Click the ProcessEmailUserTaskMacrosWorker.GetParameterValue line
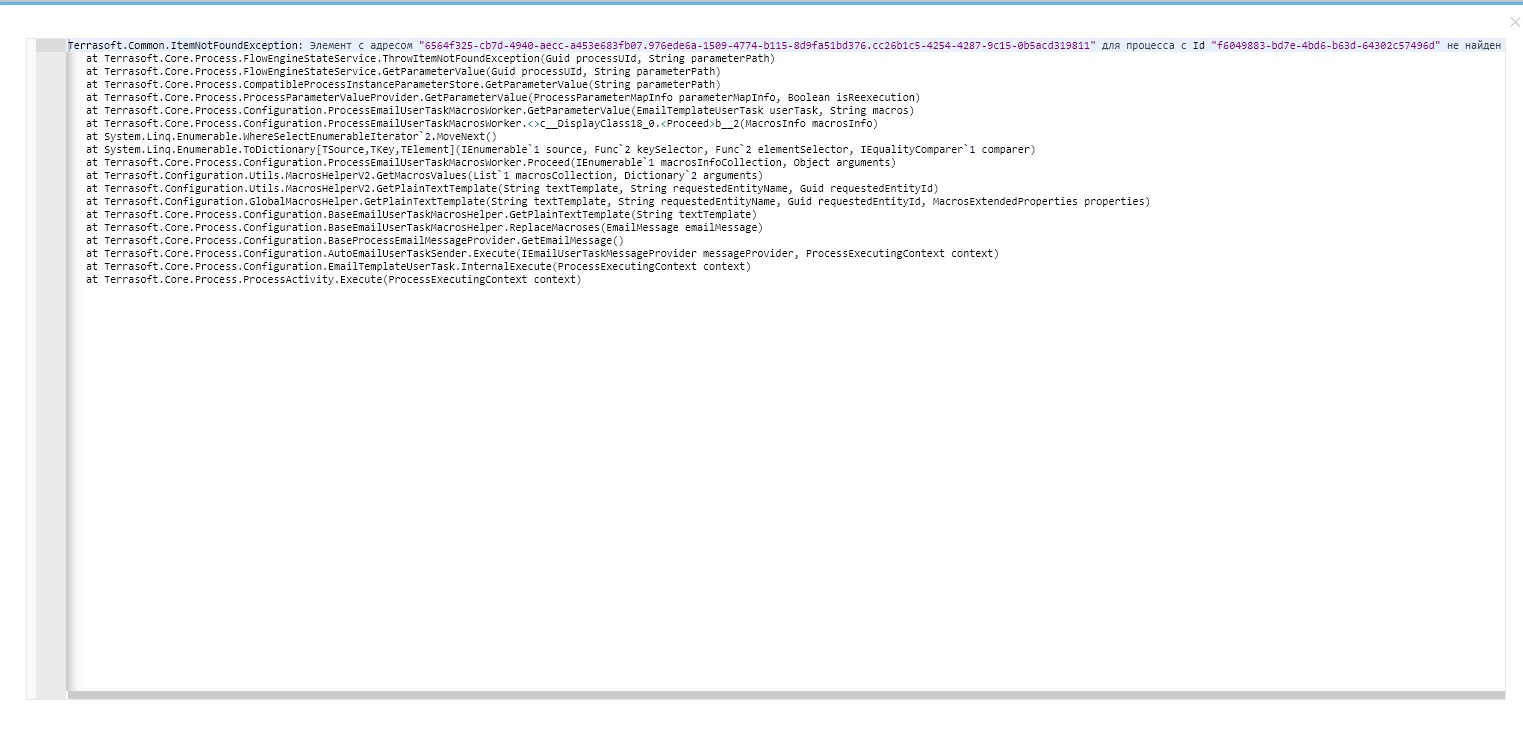This screenshot has height=729, width=1523. click(500, 111)
